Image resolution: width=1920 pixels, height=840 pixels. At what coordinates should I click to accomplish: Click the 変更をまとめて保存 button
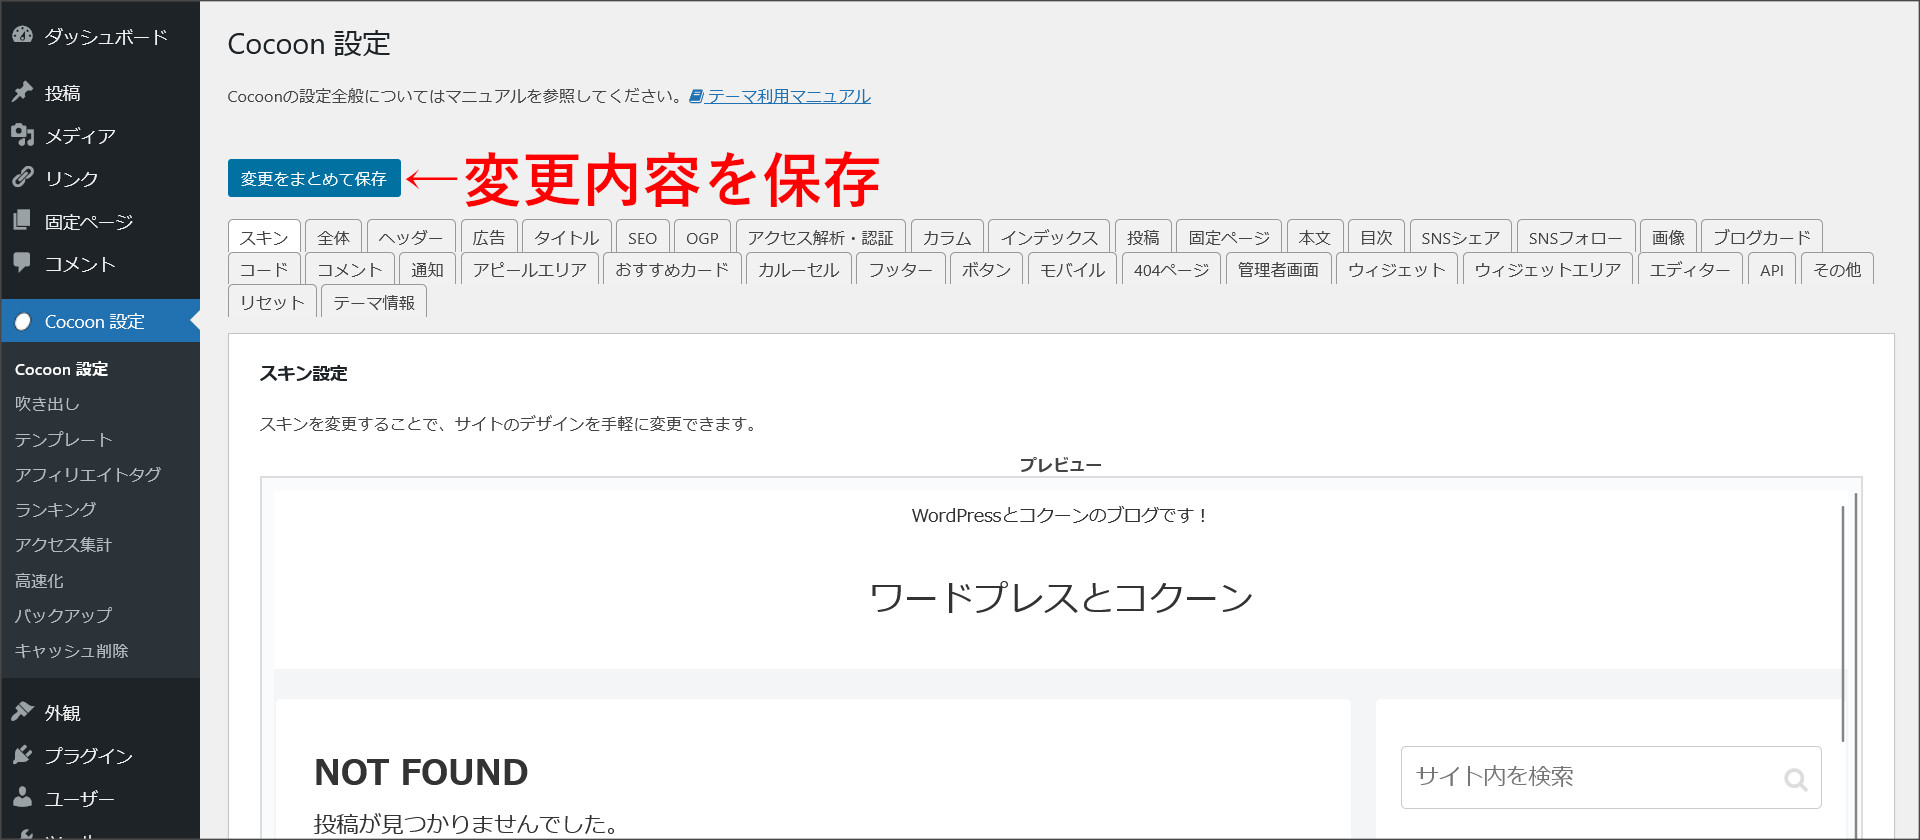[x=314, y=178]
